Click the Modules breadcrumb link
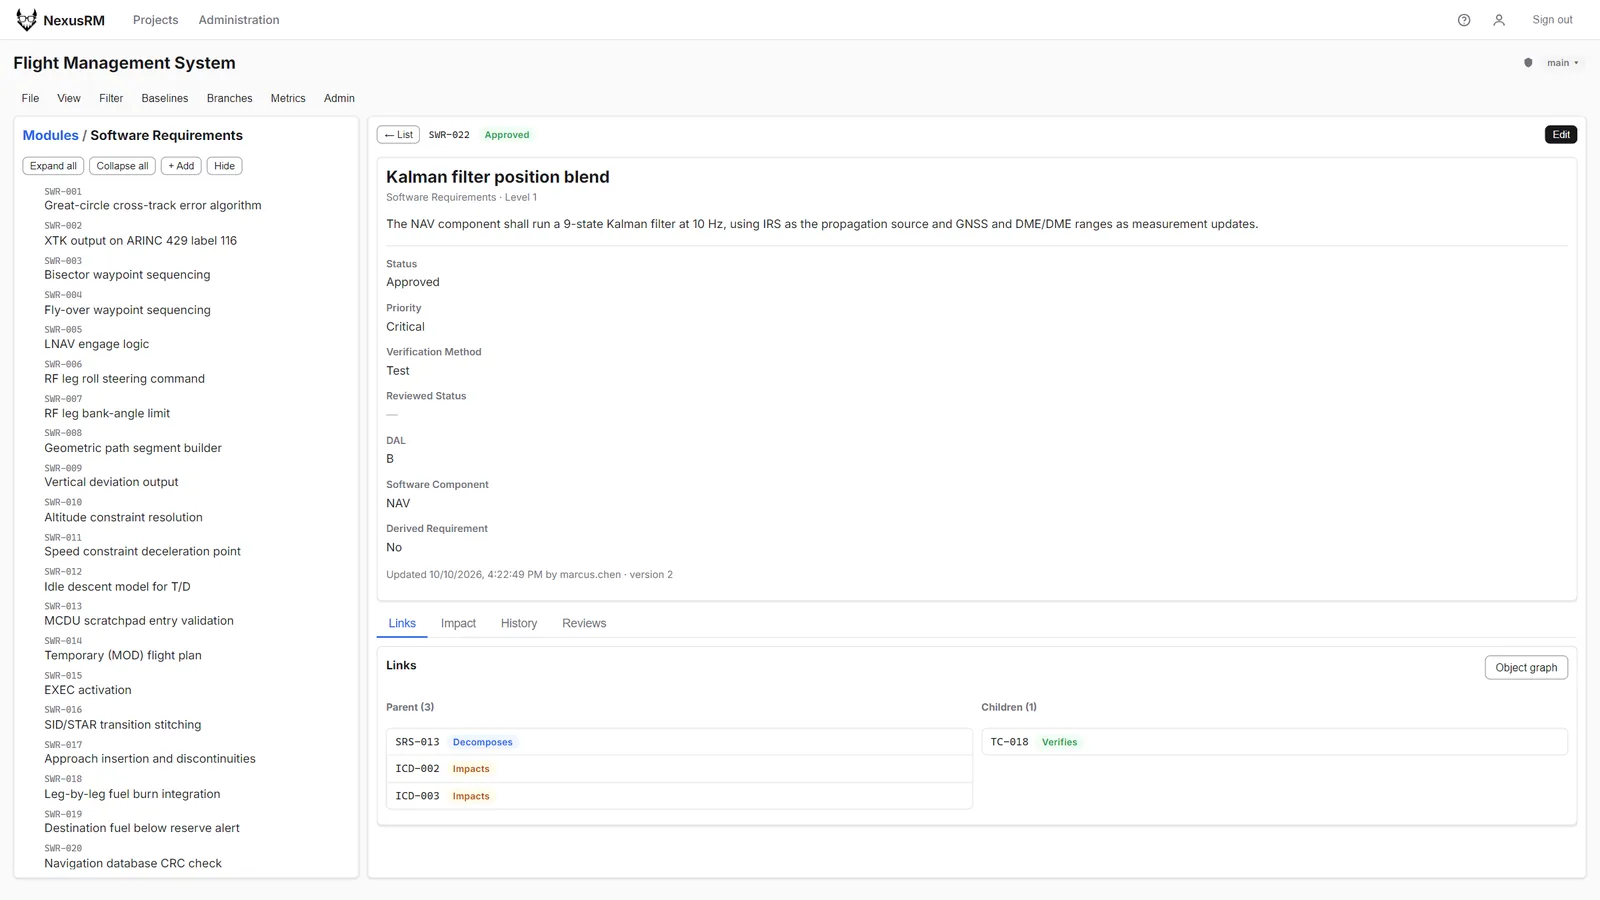Screen dimensions: 1600x900 click(x=50, y=135)
